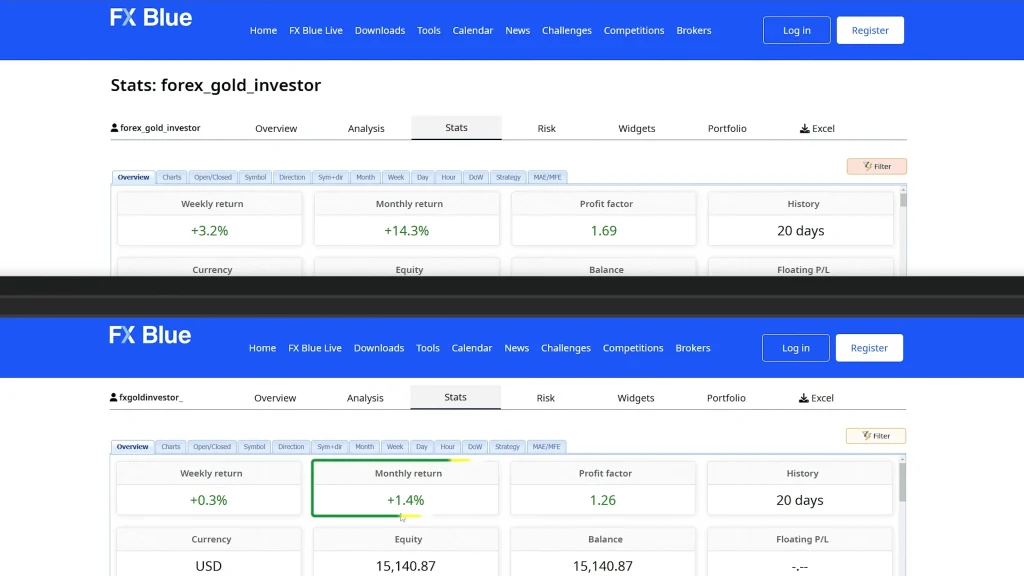Open the Calendar menu in the bottom header
Viewport: 1024px width, 576px height.
pos(471,348)
